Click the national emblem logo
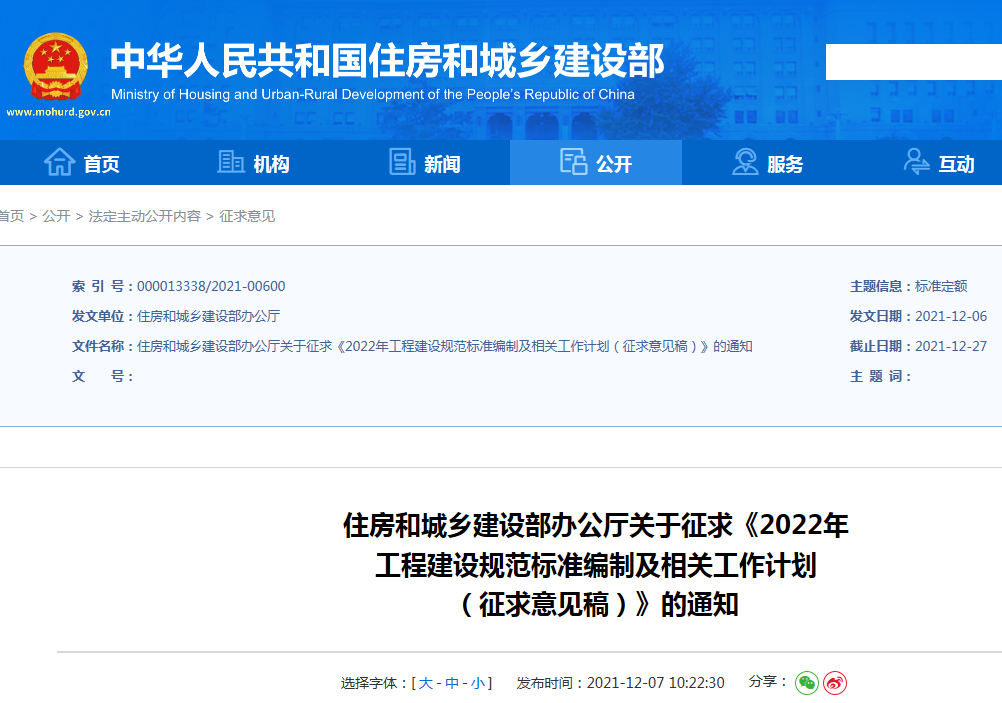 pos(55,66)
